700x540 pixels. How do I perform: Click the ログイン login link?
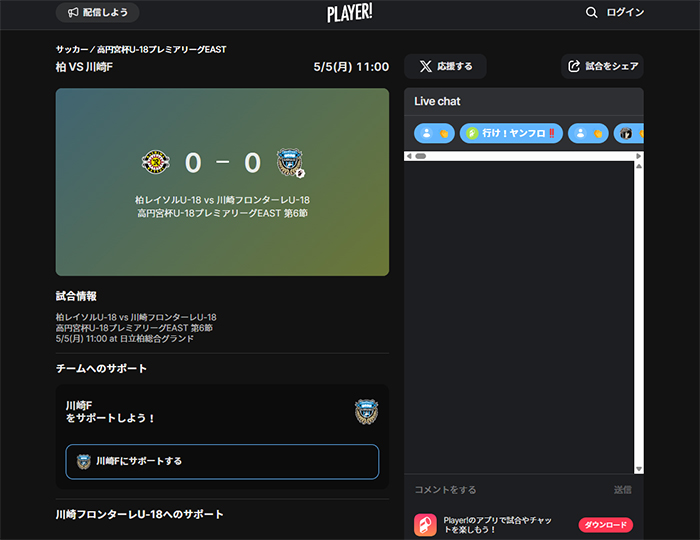click(x=625, y=12)
